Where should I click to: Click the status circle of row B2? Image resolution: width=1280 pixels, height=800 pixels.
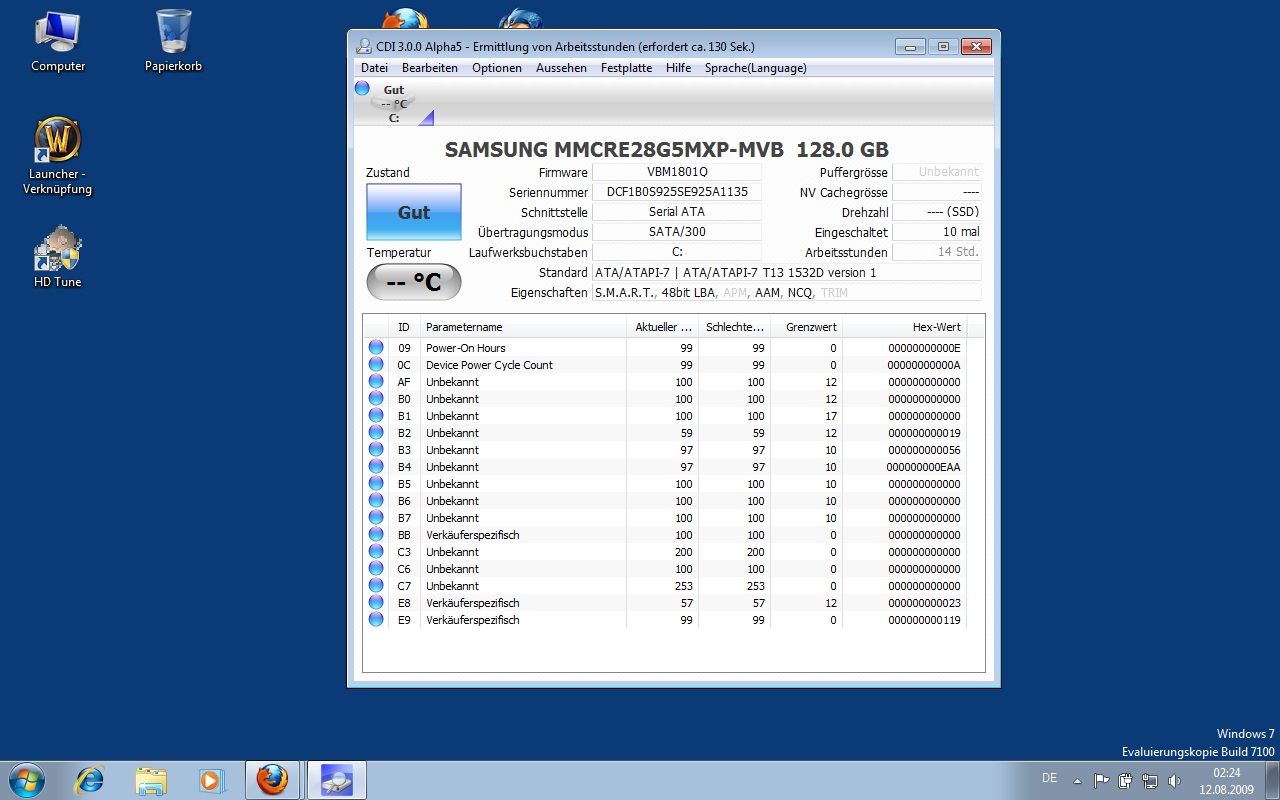click(x=376, y=433)
